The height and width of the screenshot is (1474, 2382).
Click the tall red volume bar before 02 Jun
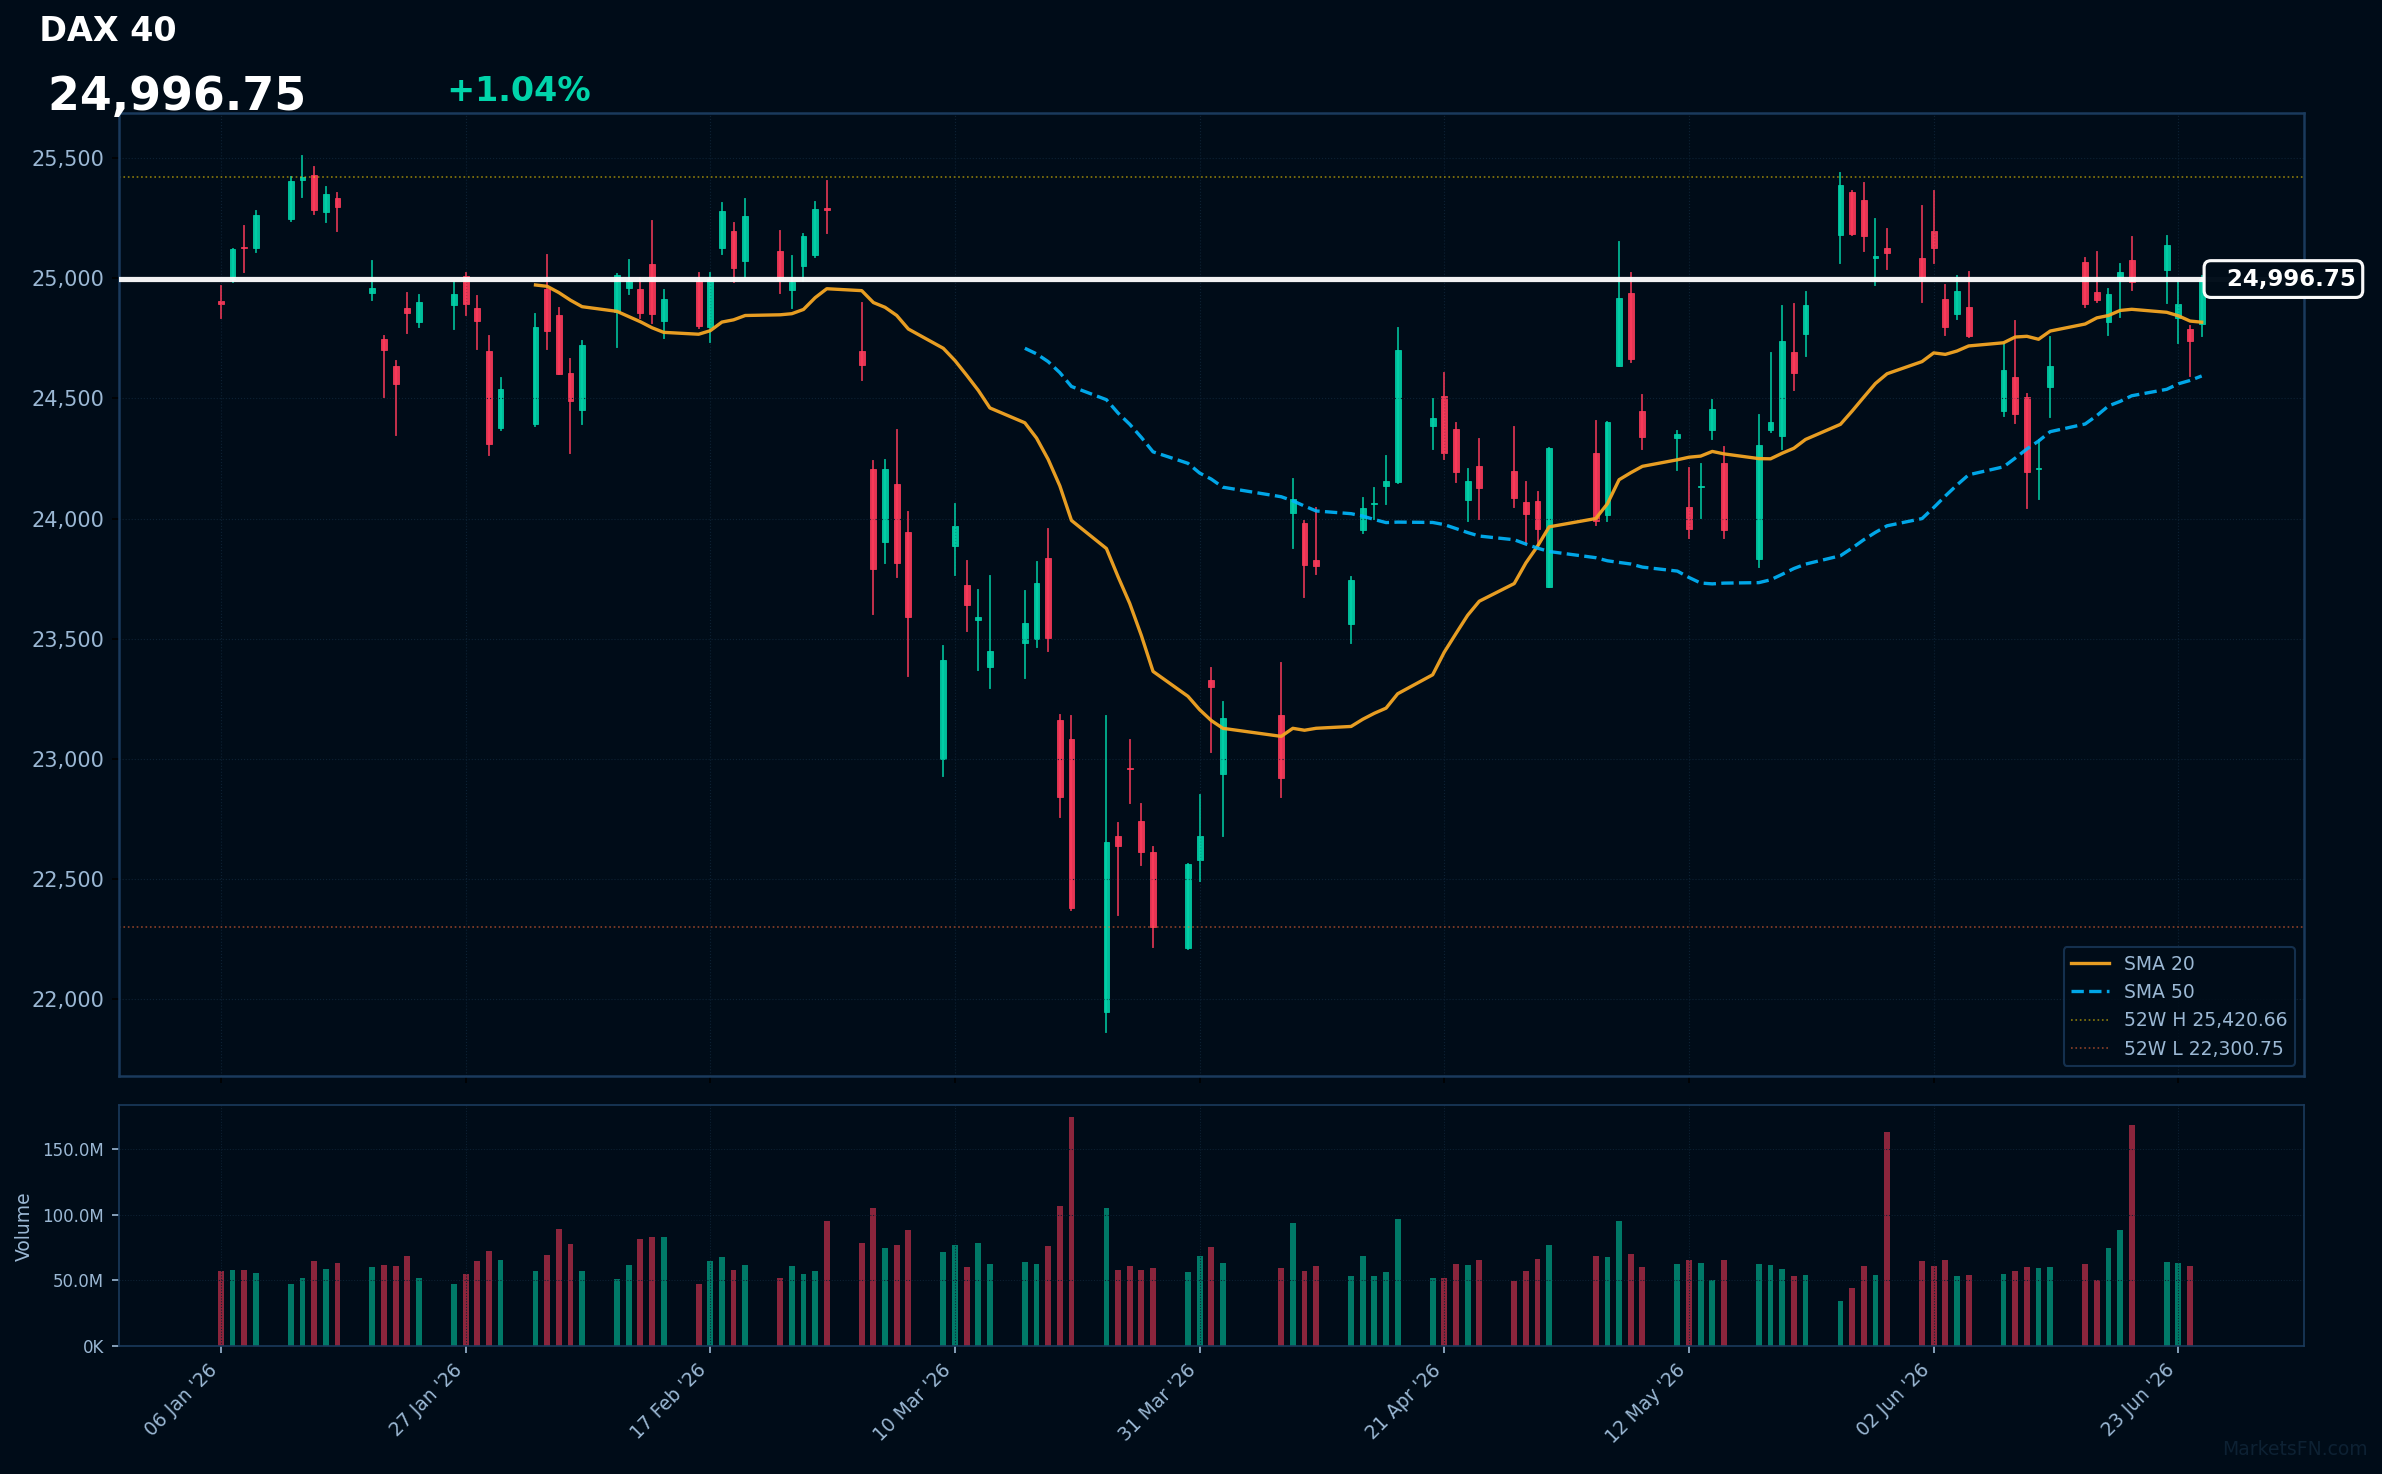point(1887,1239)
